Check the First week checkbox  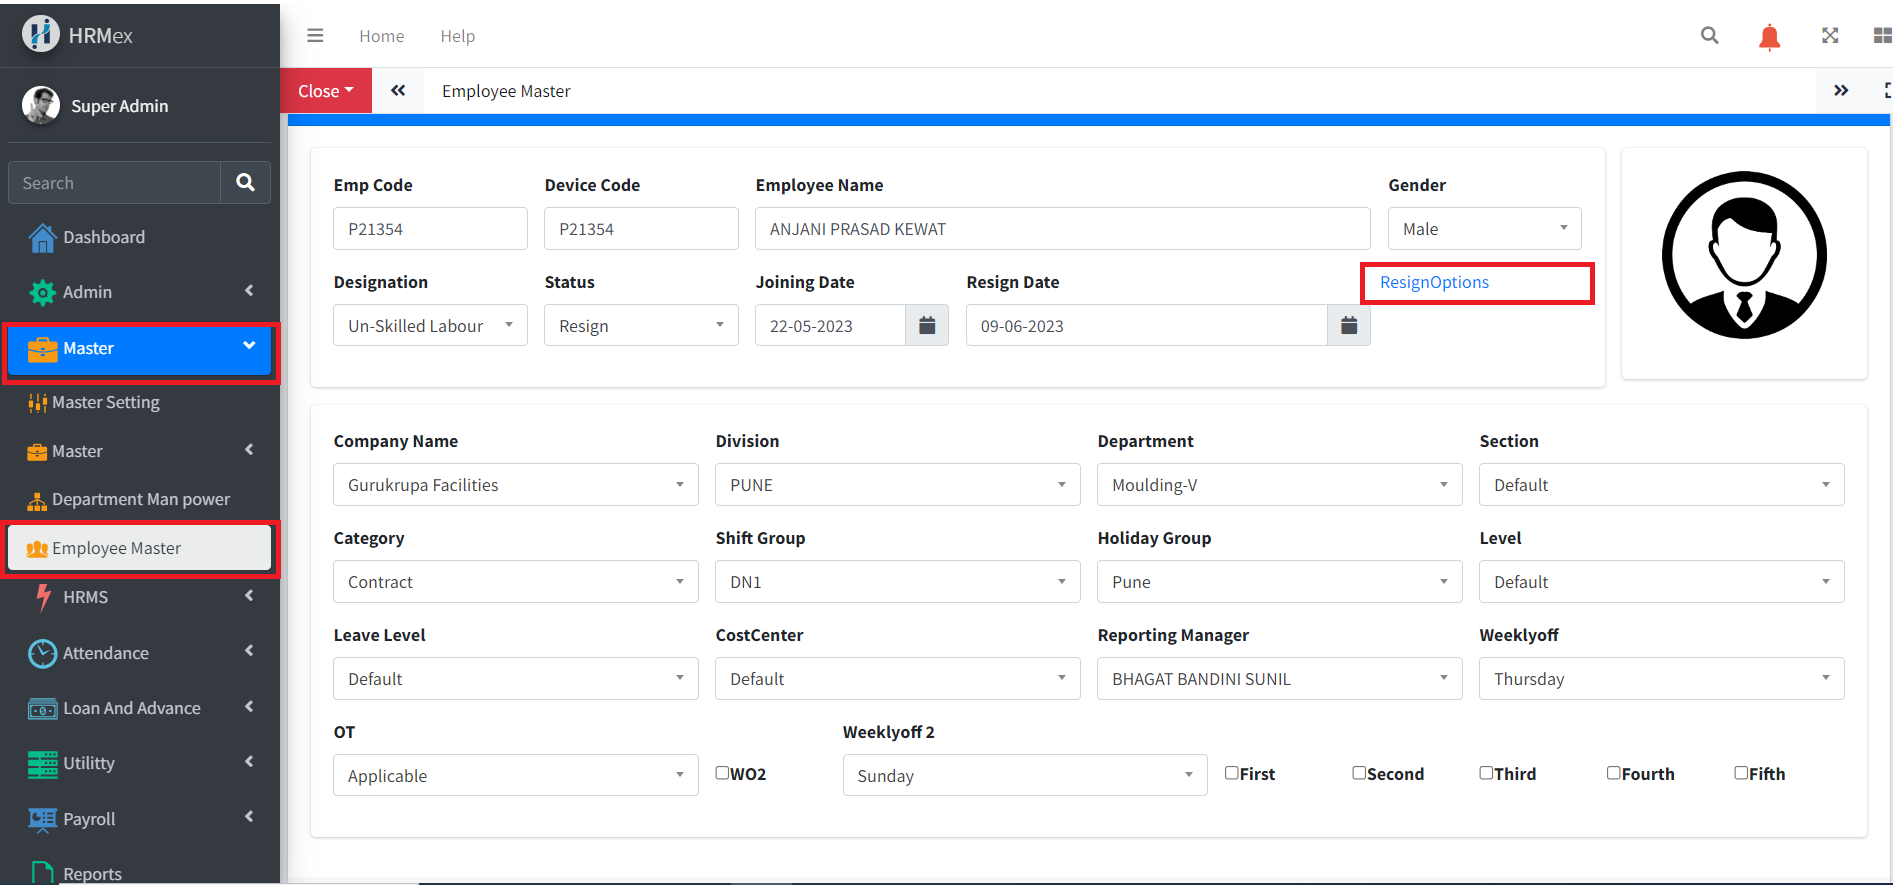click(1232, 773)
